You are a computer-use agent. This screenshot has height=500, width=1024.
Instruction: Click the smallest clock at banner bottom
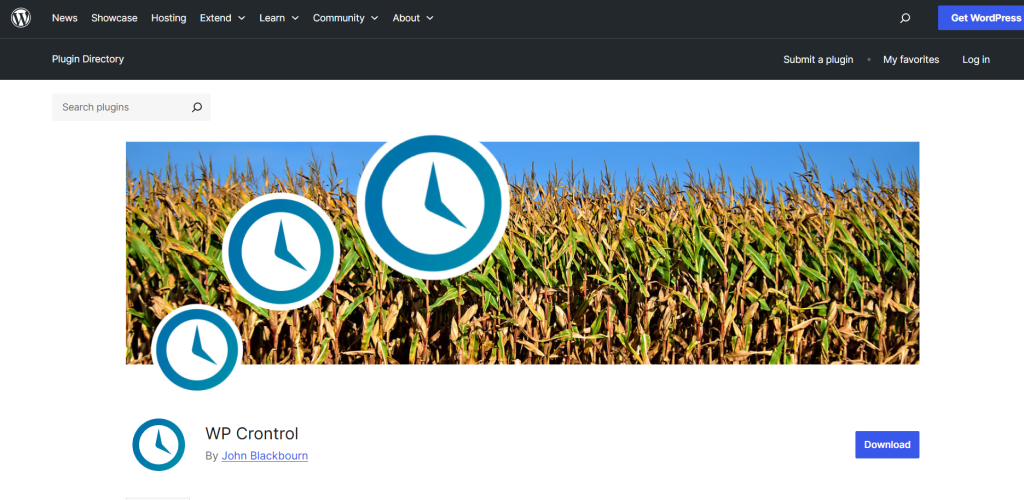[197, 349]
